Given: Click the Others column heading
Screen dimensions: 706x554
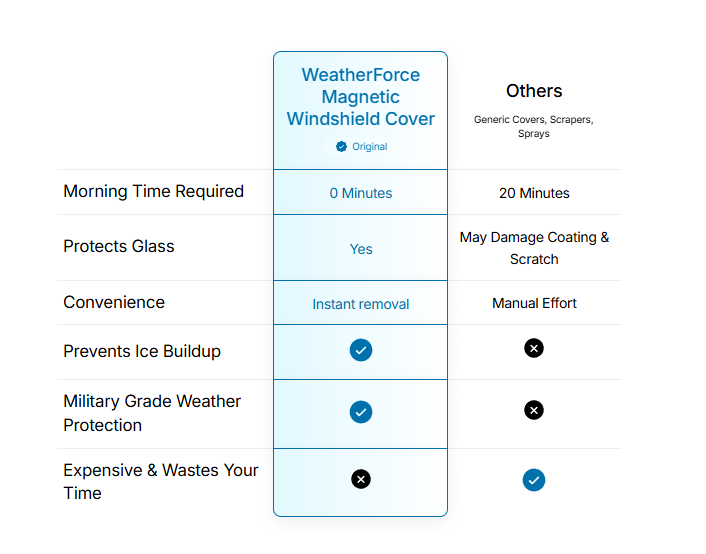Looking at the screenshot, I should (534, 91).
